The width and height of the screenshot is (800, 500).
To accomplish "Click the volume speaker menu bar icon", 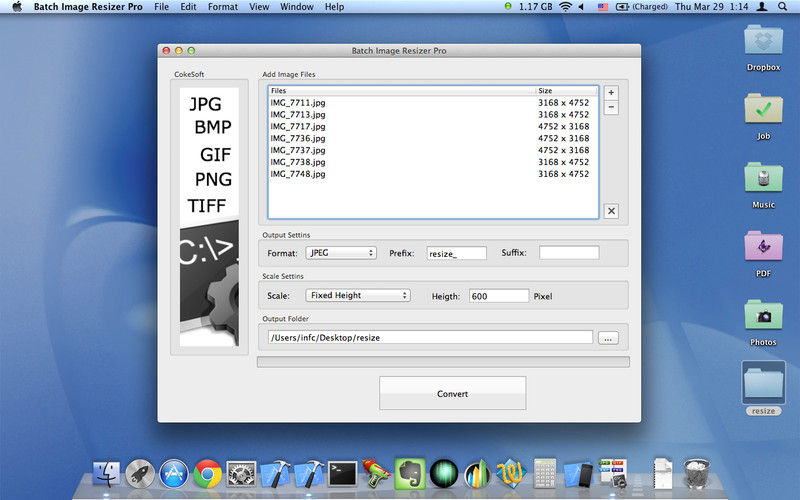I will 581,7.
